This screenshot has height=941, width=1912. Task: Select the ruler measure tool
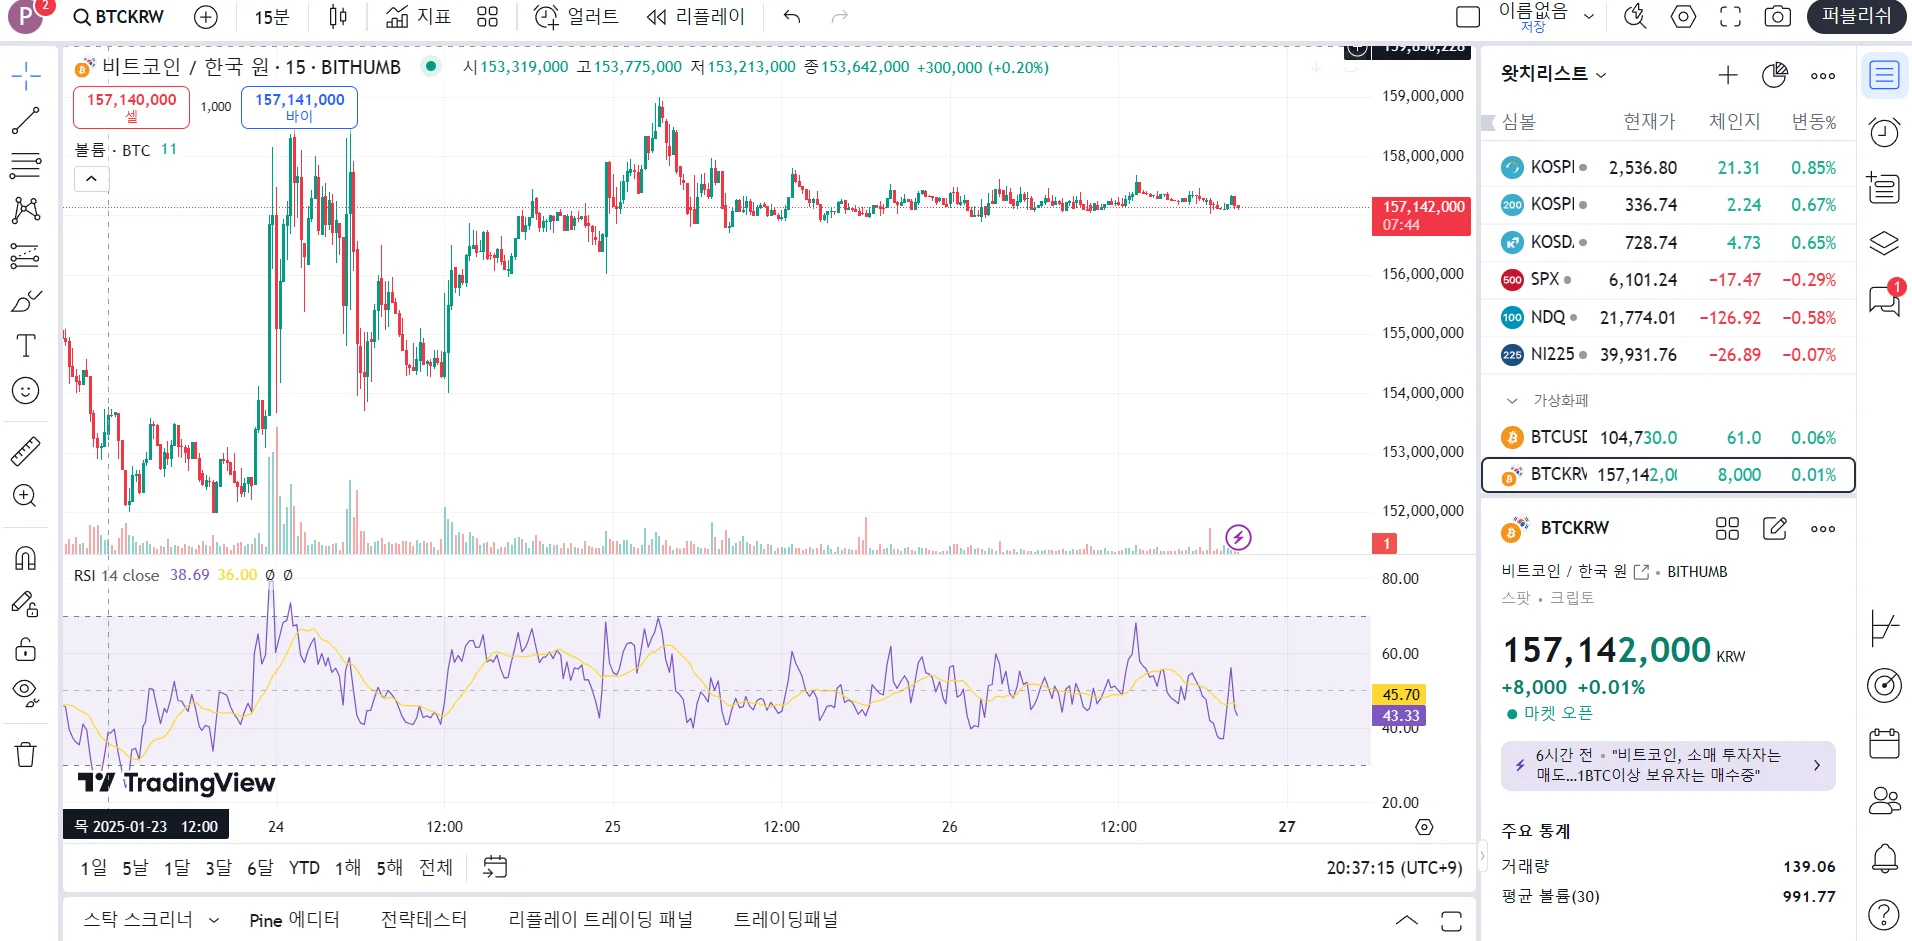click(x=26, y=451)
